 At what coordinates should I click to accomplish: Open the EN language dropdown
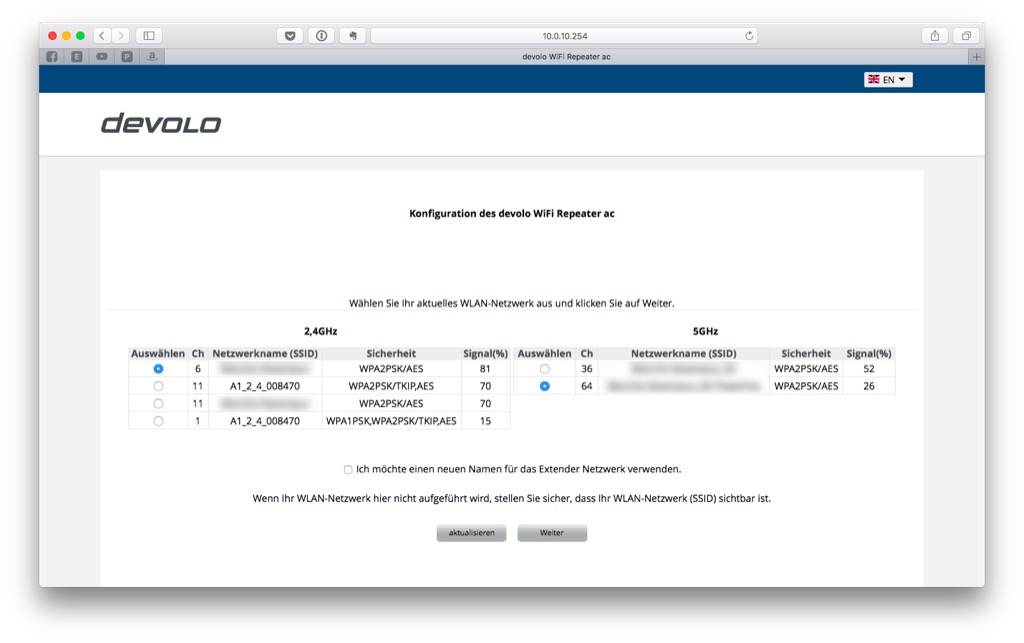click(x=888, y=80)
